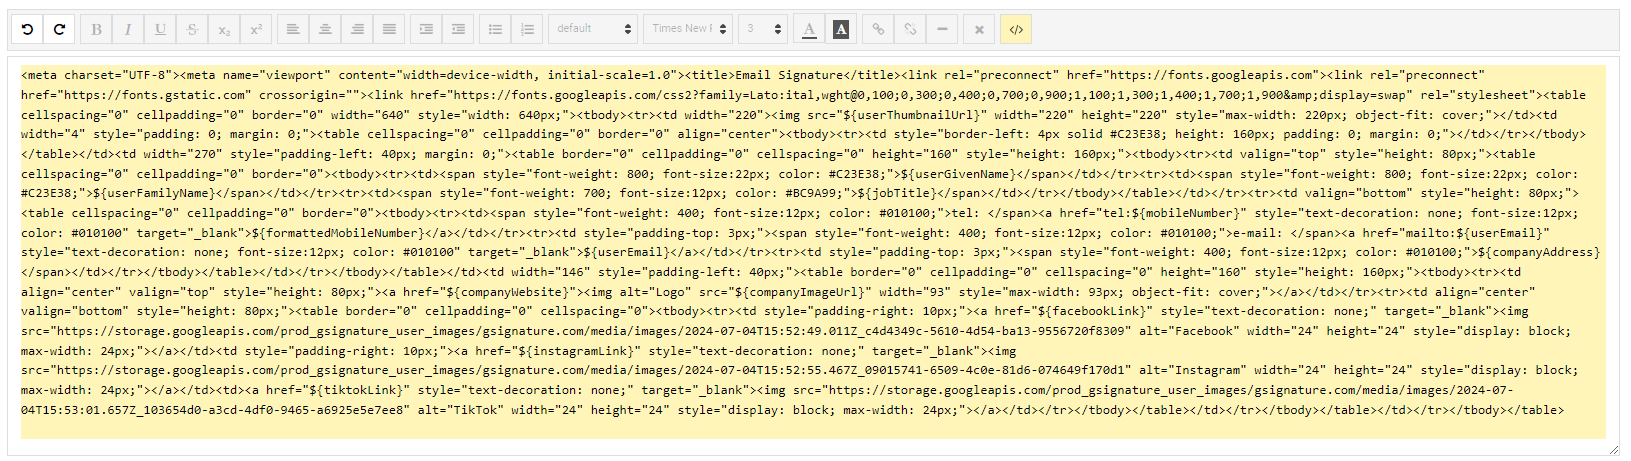Toggle strikethrough formatting

192,29
